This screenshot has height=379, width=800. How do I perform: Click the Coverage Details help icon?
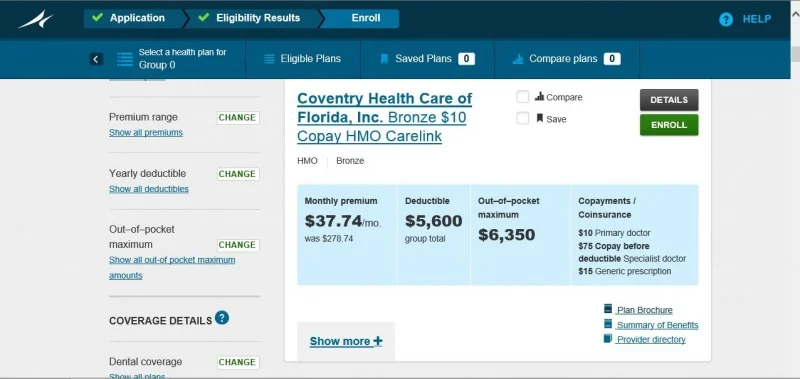pos(222,318)
